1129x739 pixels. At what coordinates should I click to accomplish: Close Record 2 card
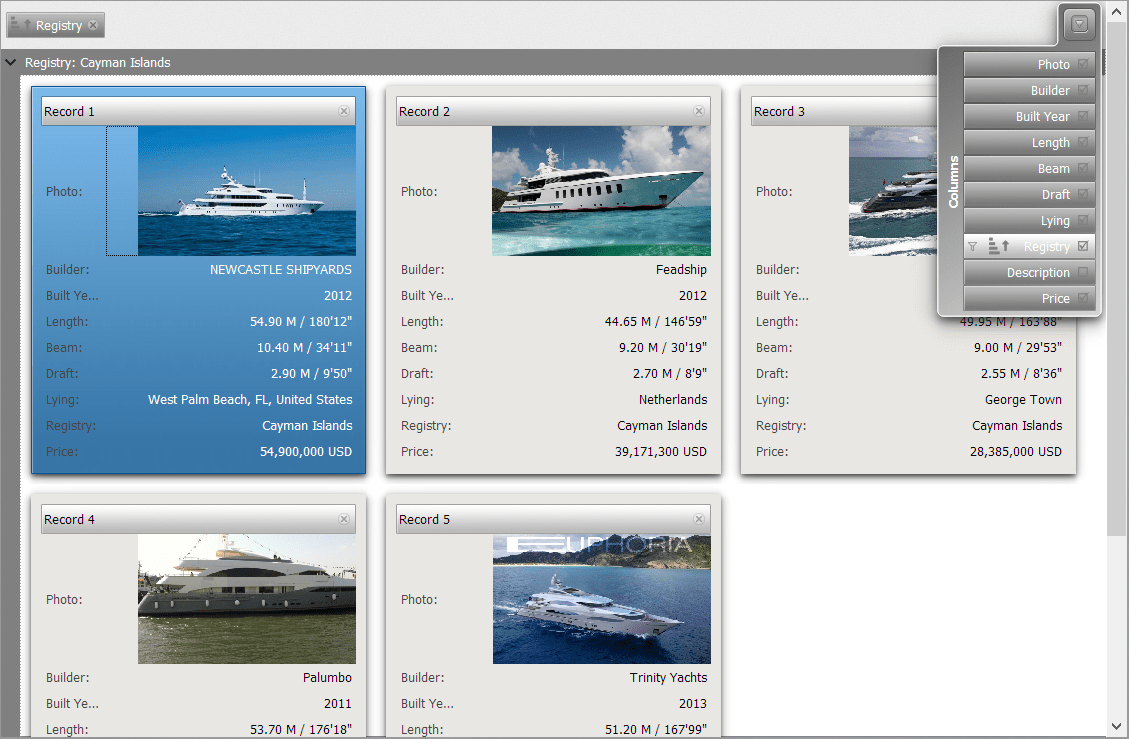click(699, 111)
